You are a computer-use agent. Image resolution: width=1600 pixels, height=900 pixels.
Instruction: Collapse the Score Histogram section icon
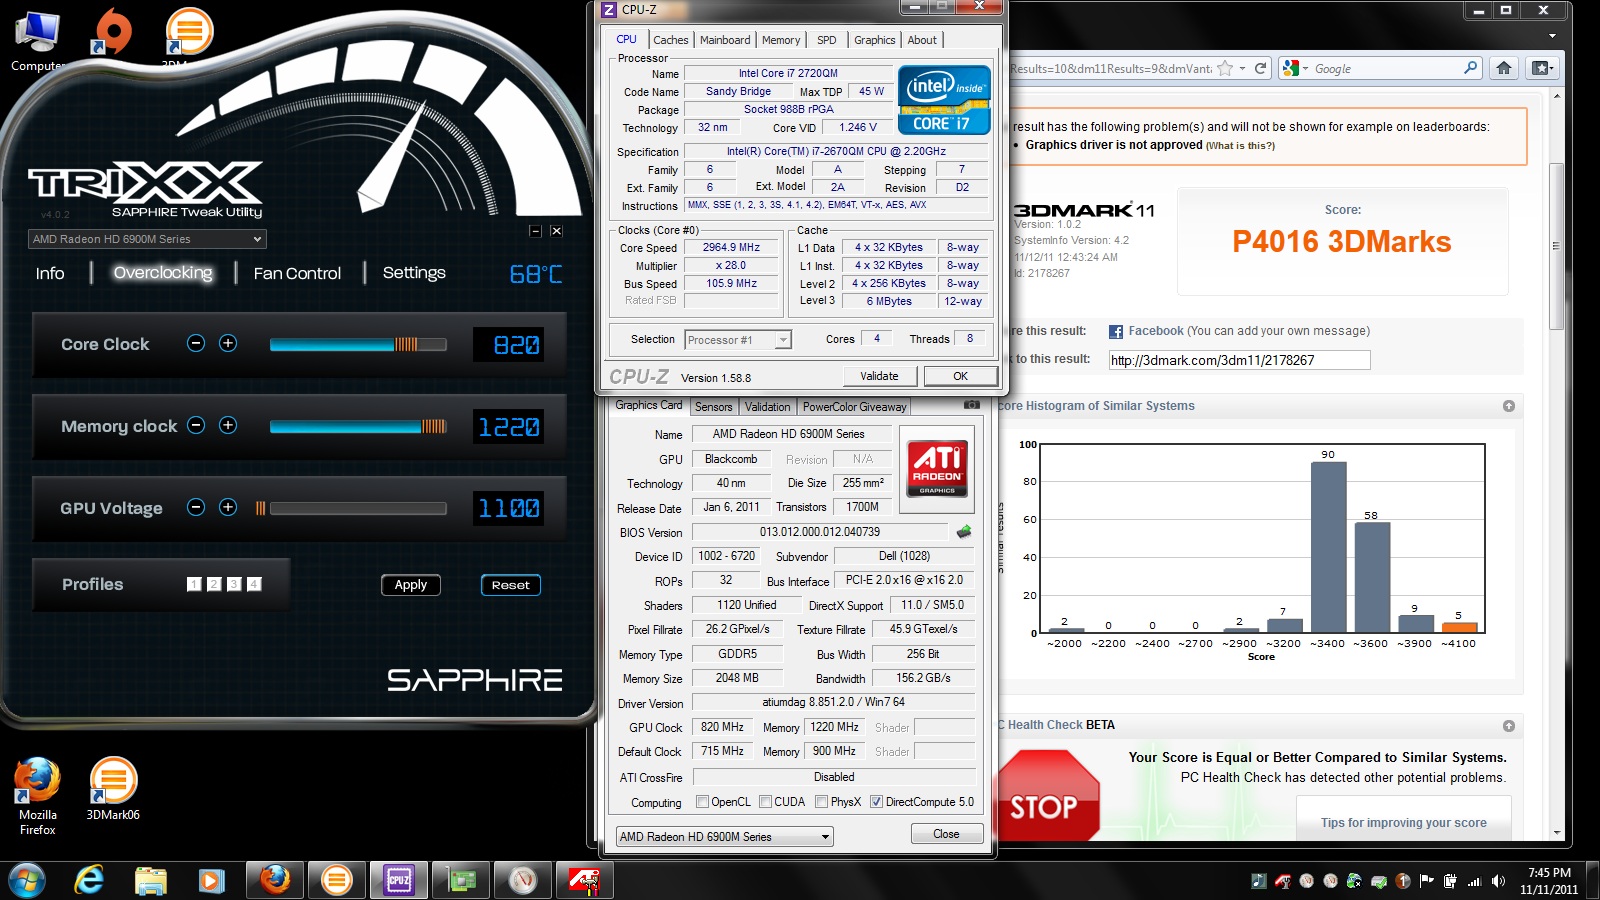1508,406
